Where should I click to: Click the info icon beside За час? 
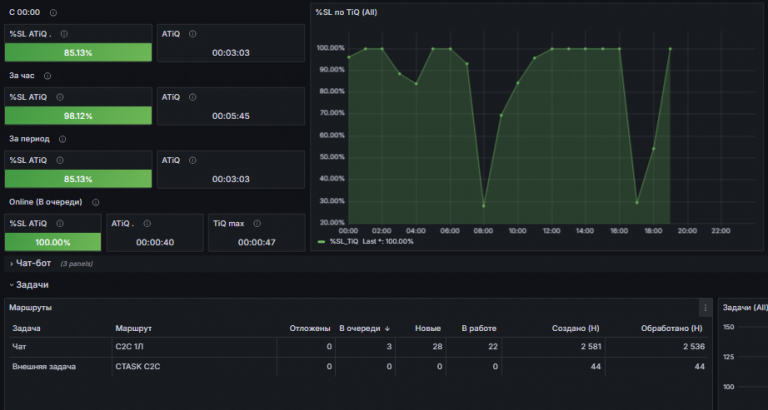pos(48,76)
